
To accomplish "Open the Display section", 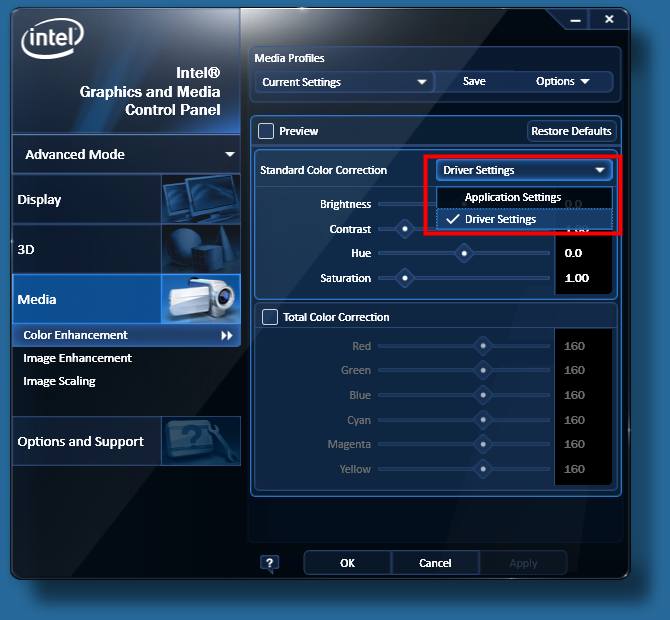I will 126,199.
